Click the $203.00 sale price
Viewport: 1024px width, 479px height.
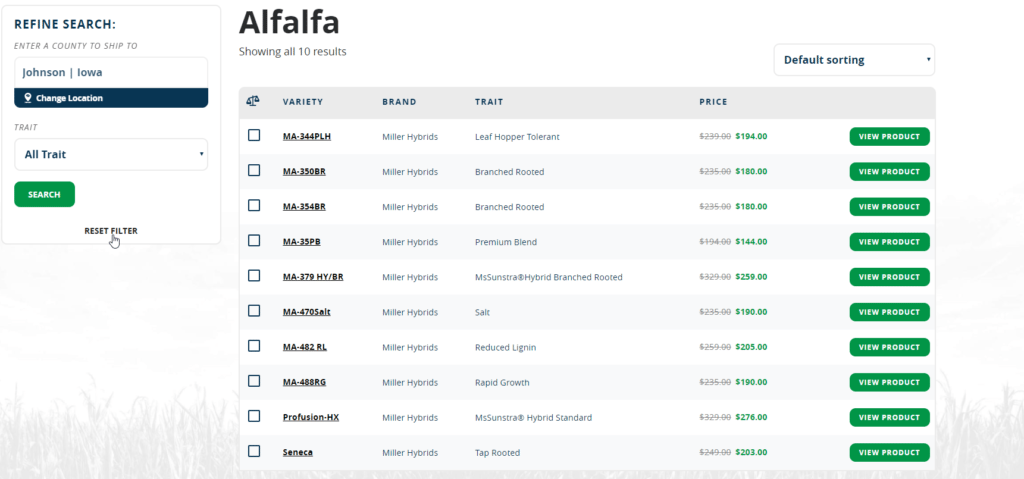[751, 452]
